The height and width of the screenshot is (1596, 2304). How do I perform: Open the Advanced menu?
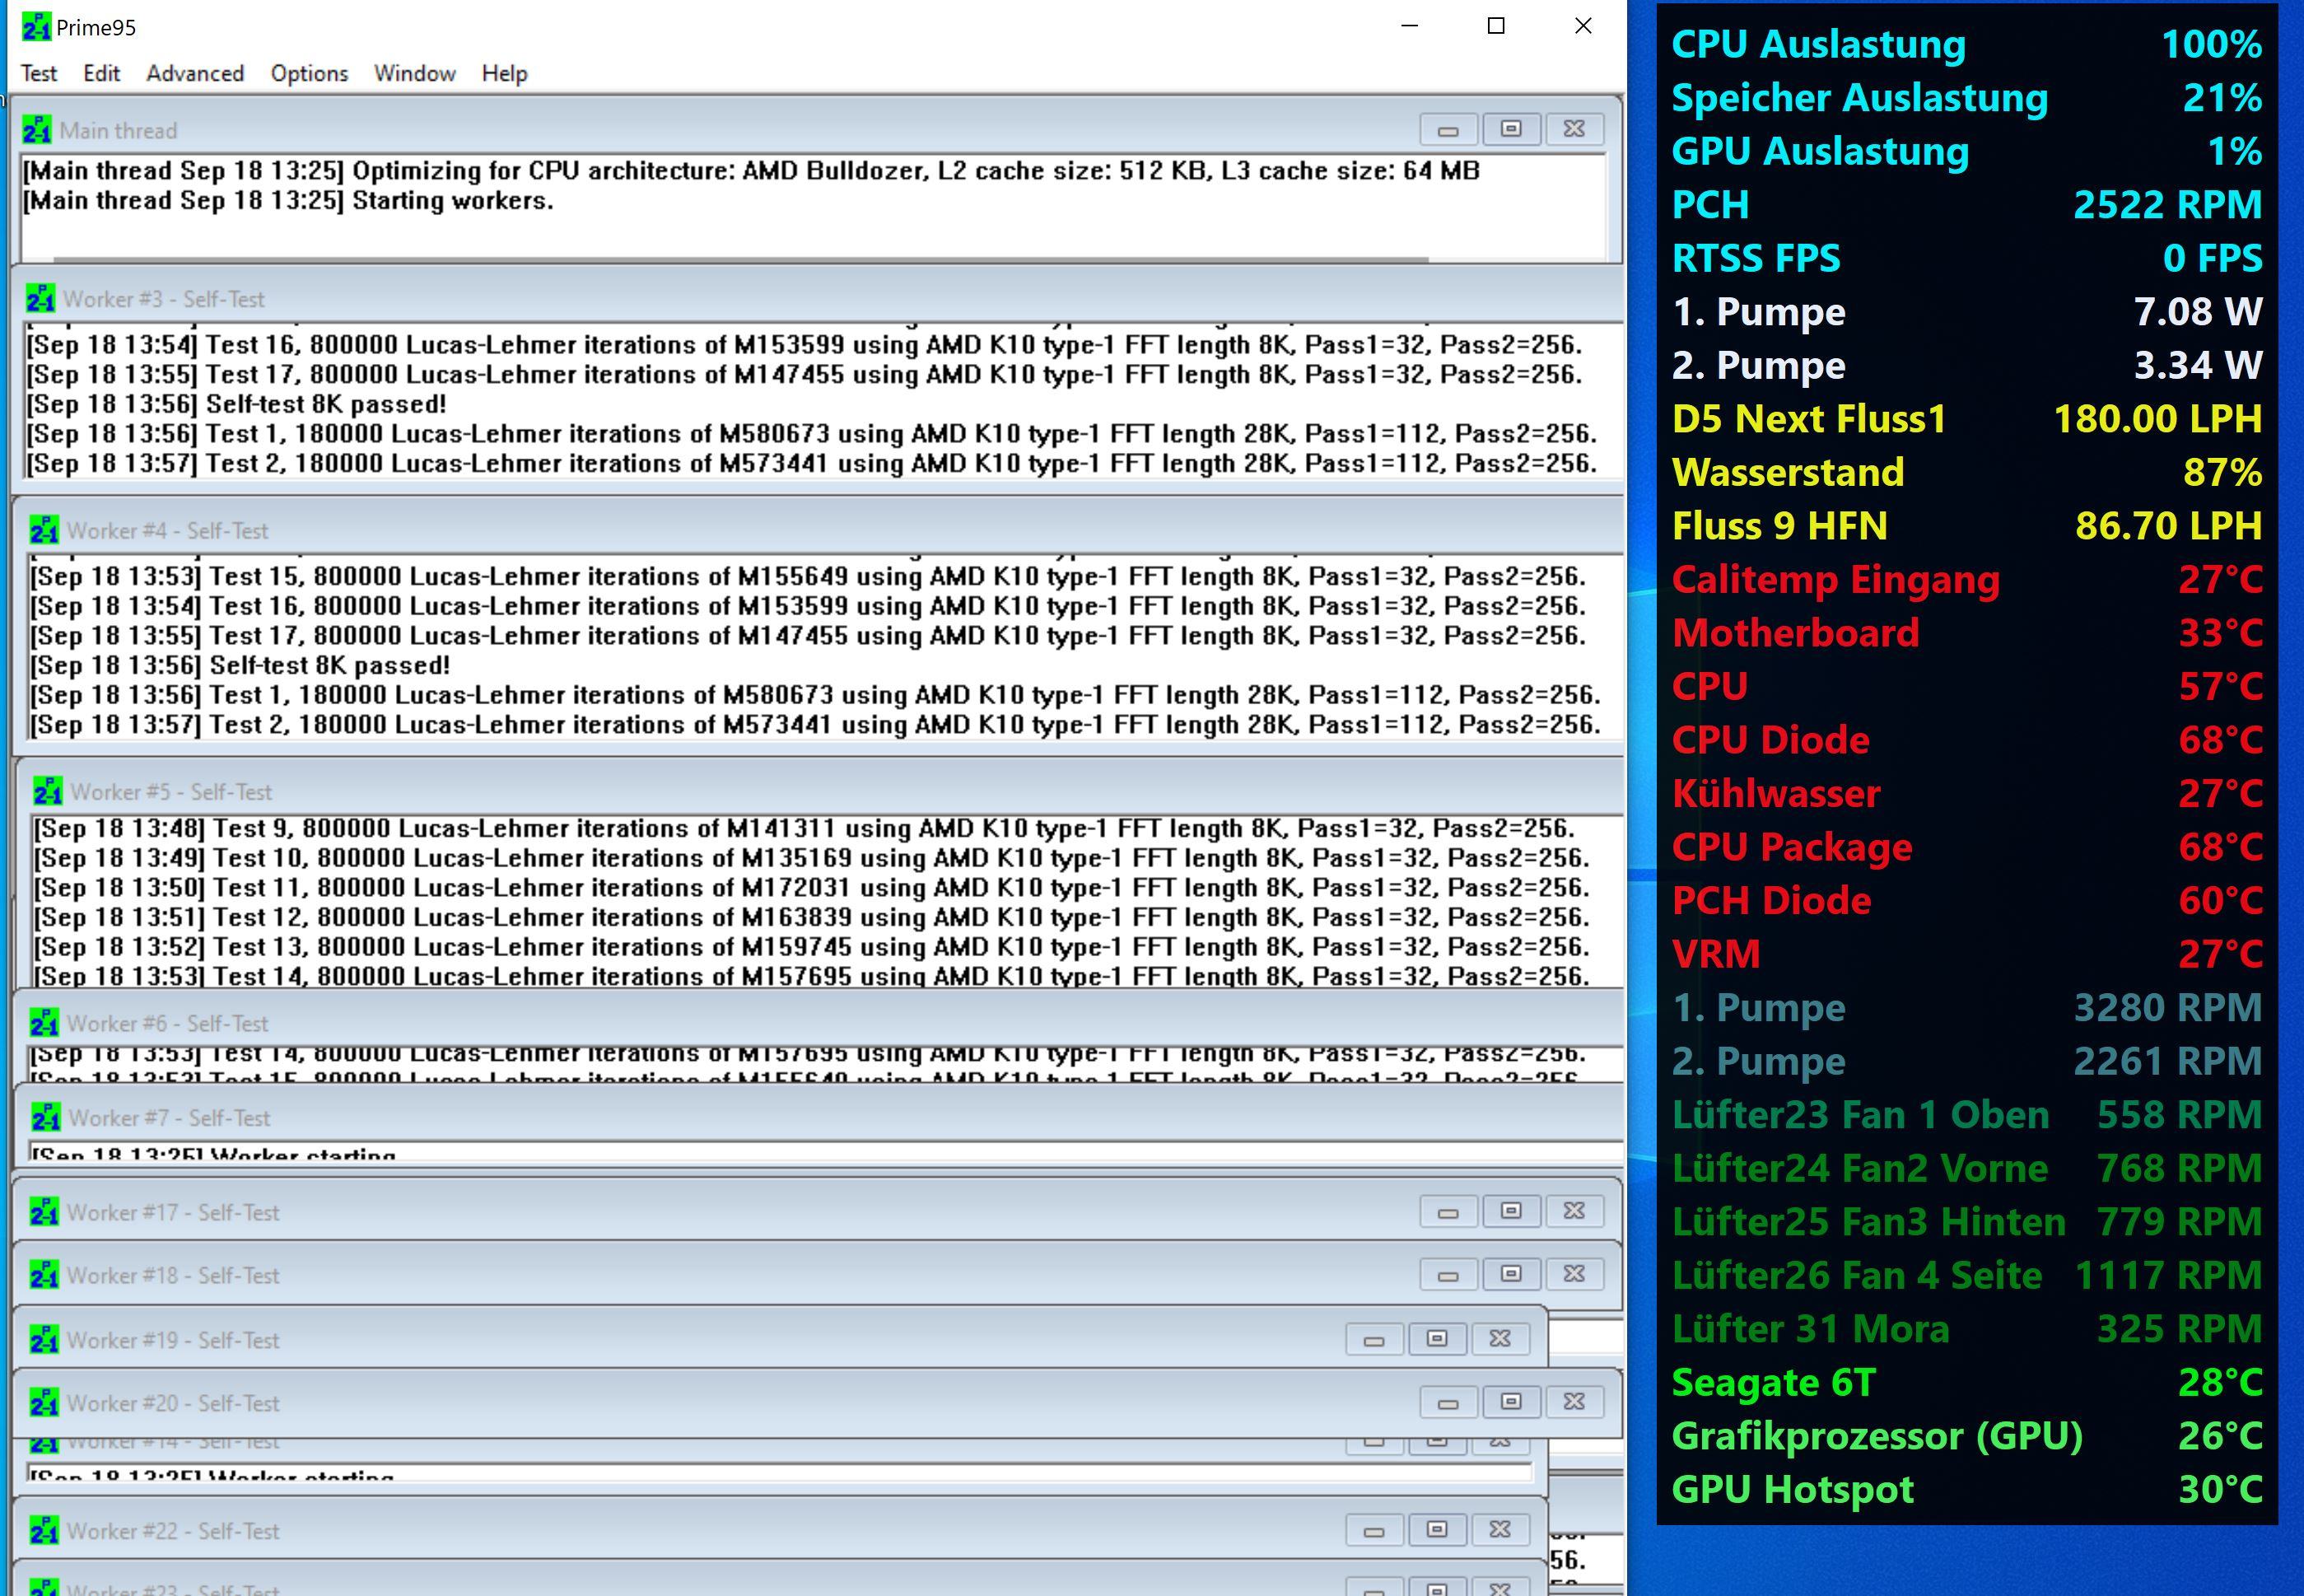click(x=195, y=73)
